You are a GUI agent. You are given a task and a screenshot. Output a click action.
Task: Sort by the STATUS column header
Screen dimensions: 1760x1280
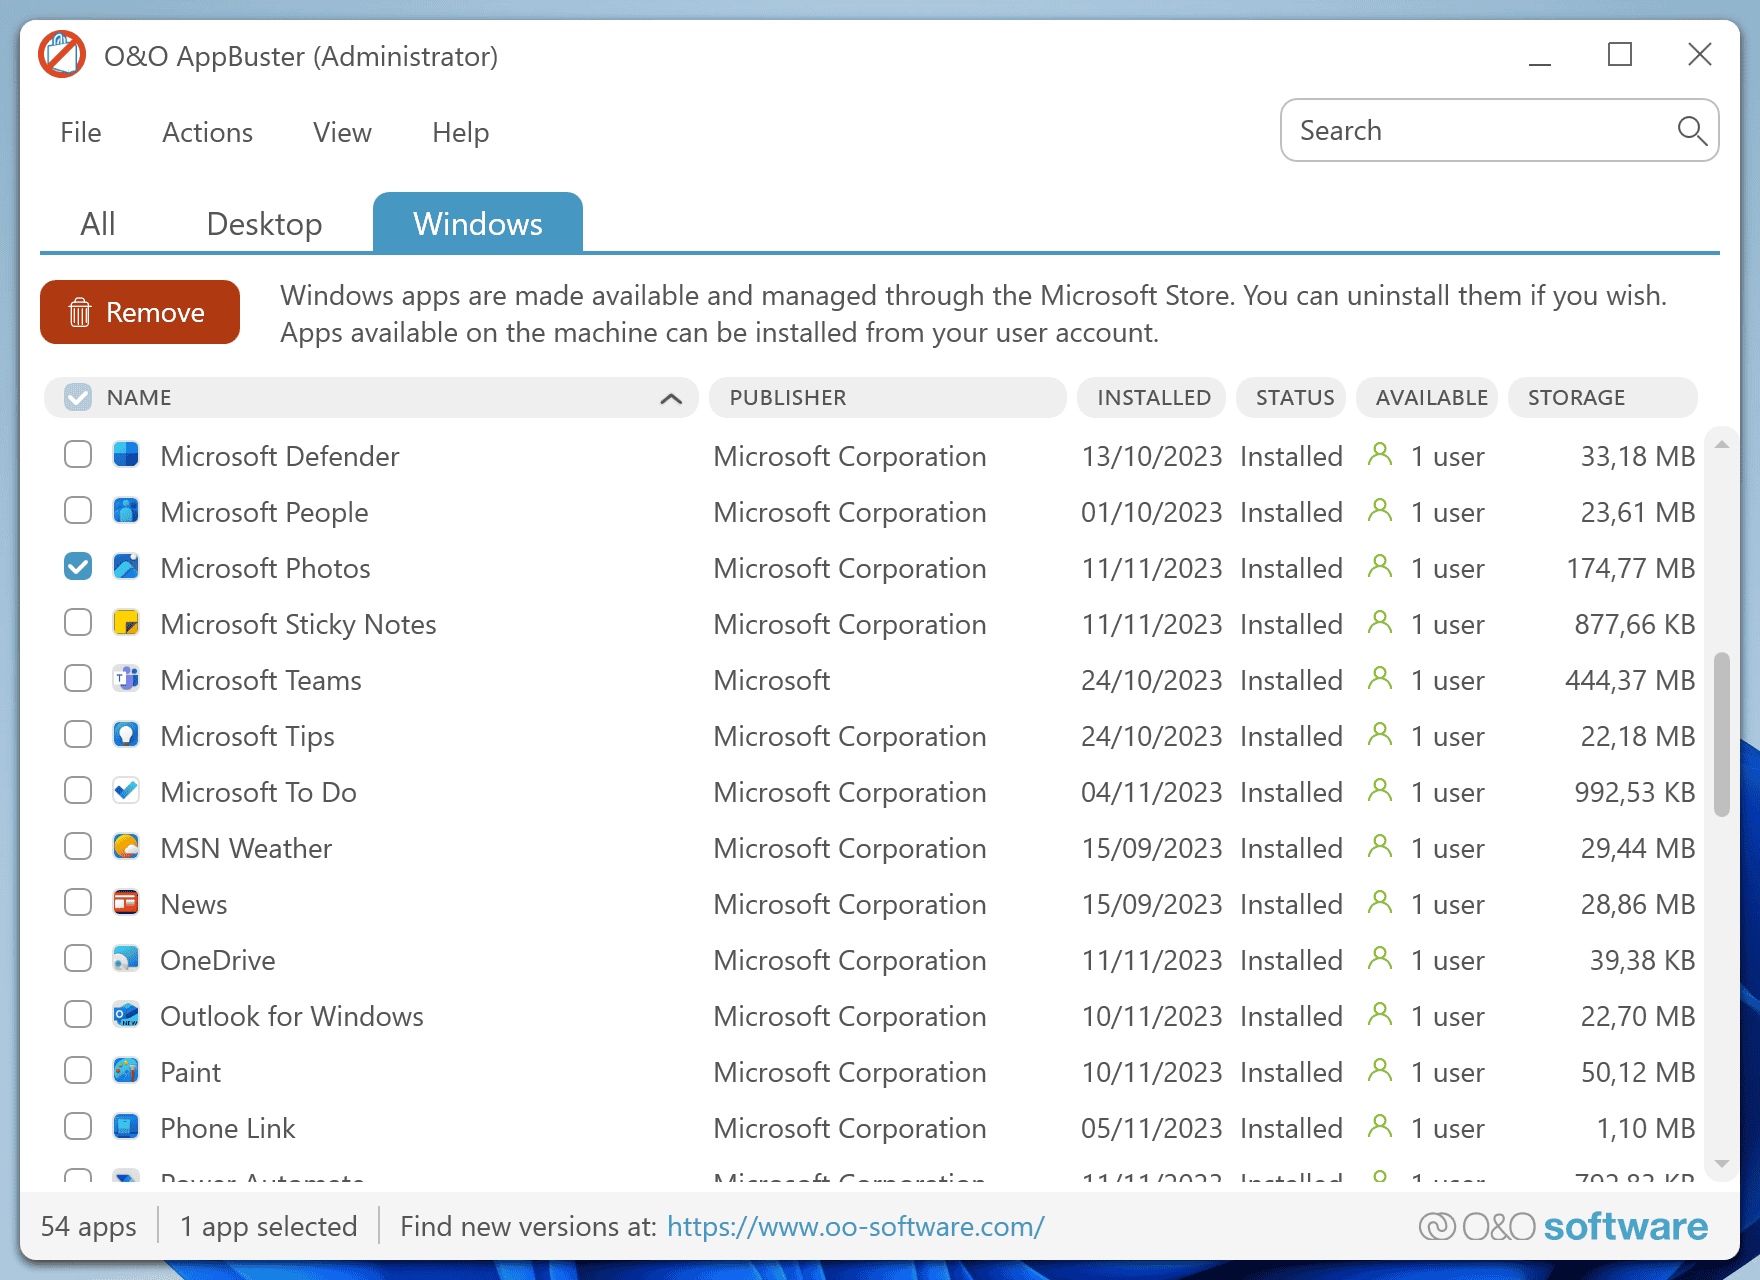click(1291, 397)
